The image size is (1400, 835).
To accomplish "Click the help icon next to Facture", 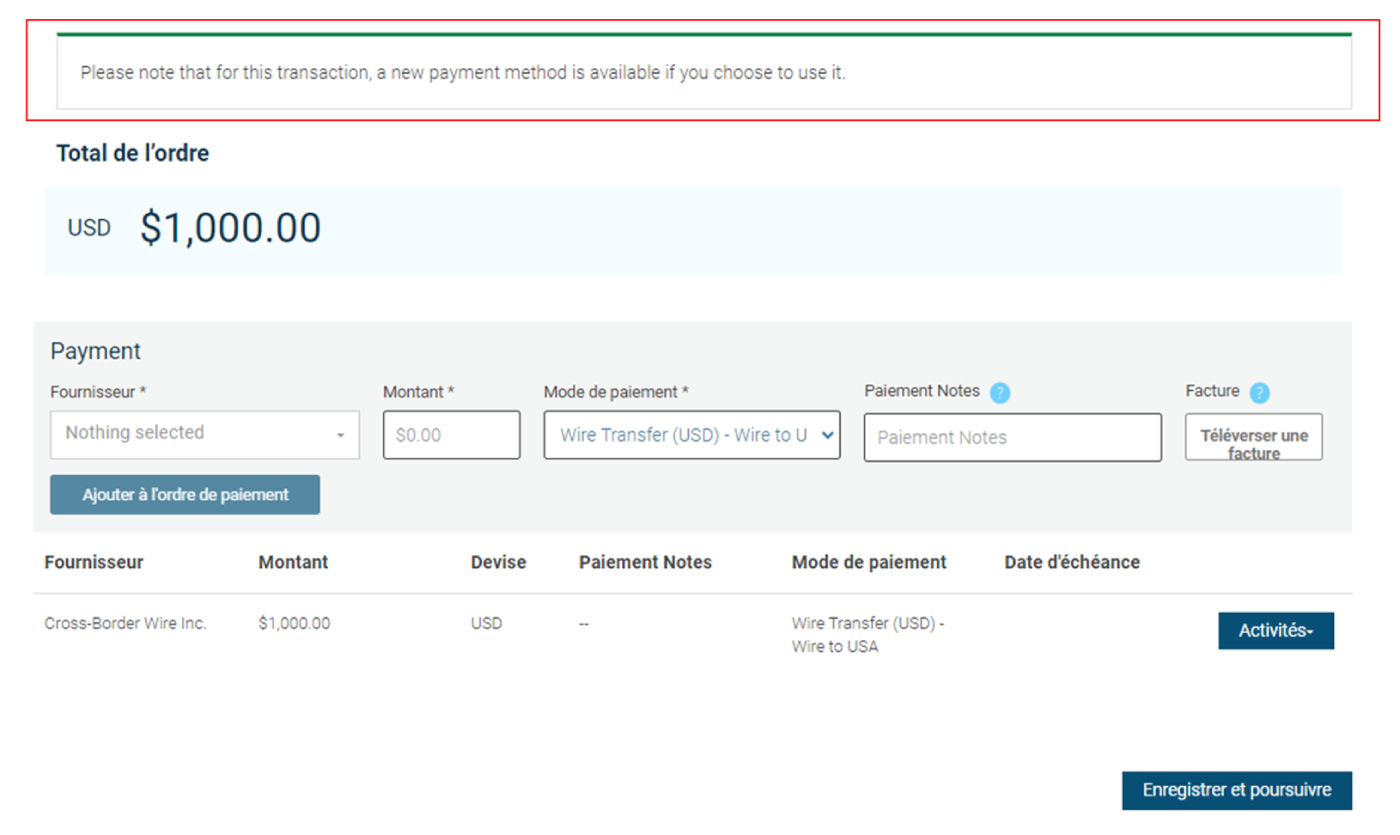I will coord(1260,393).
